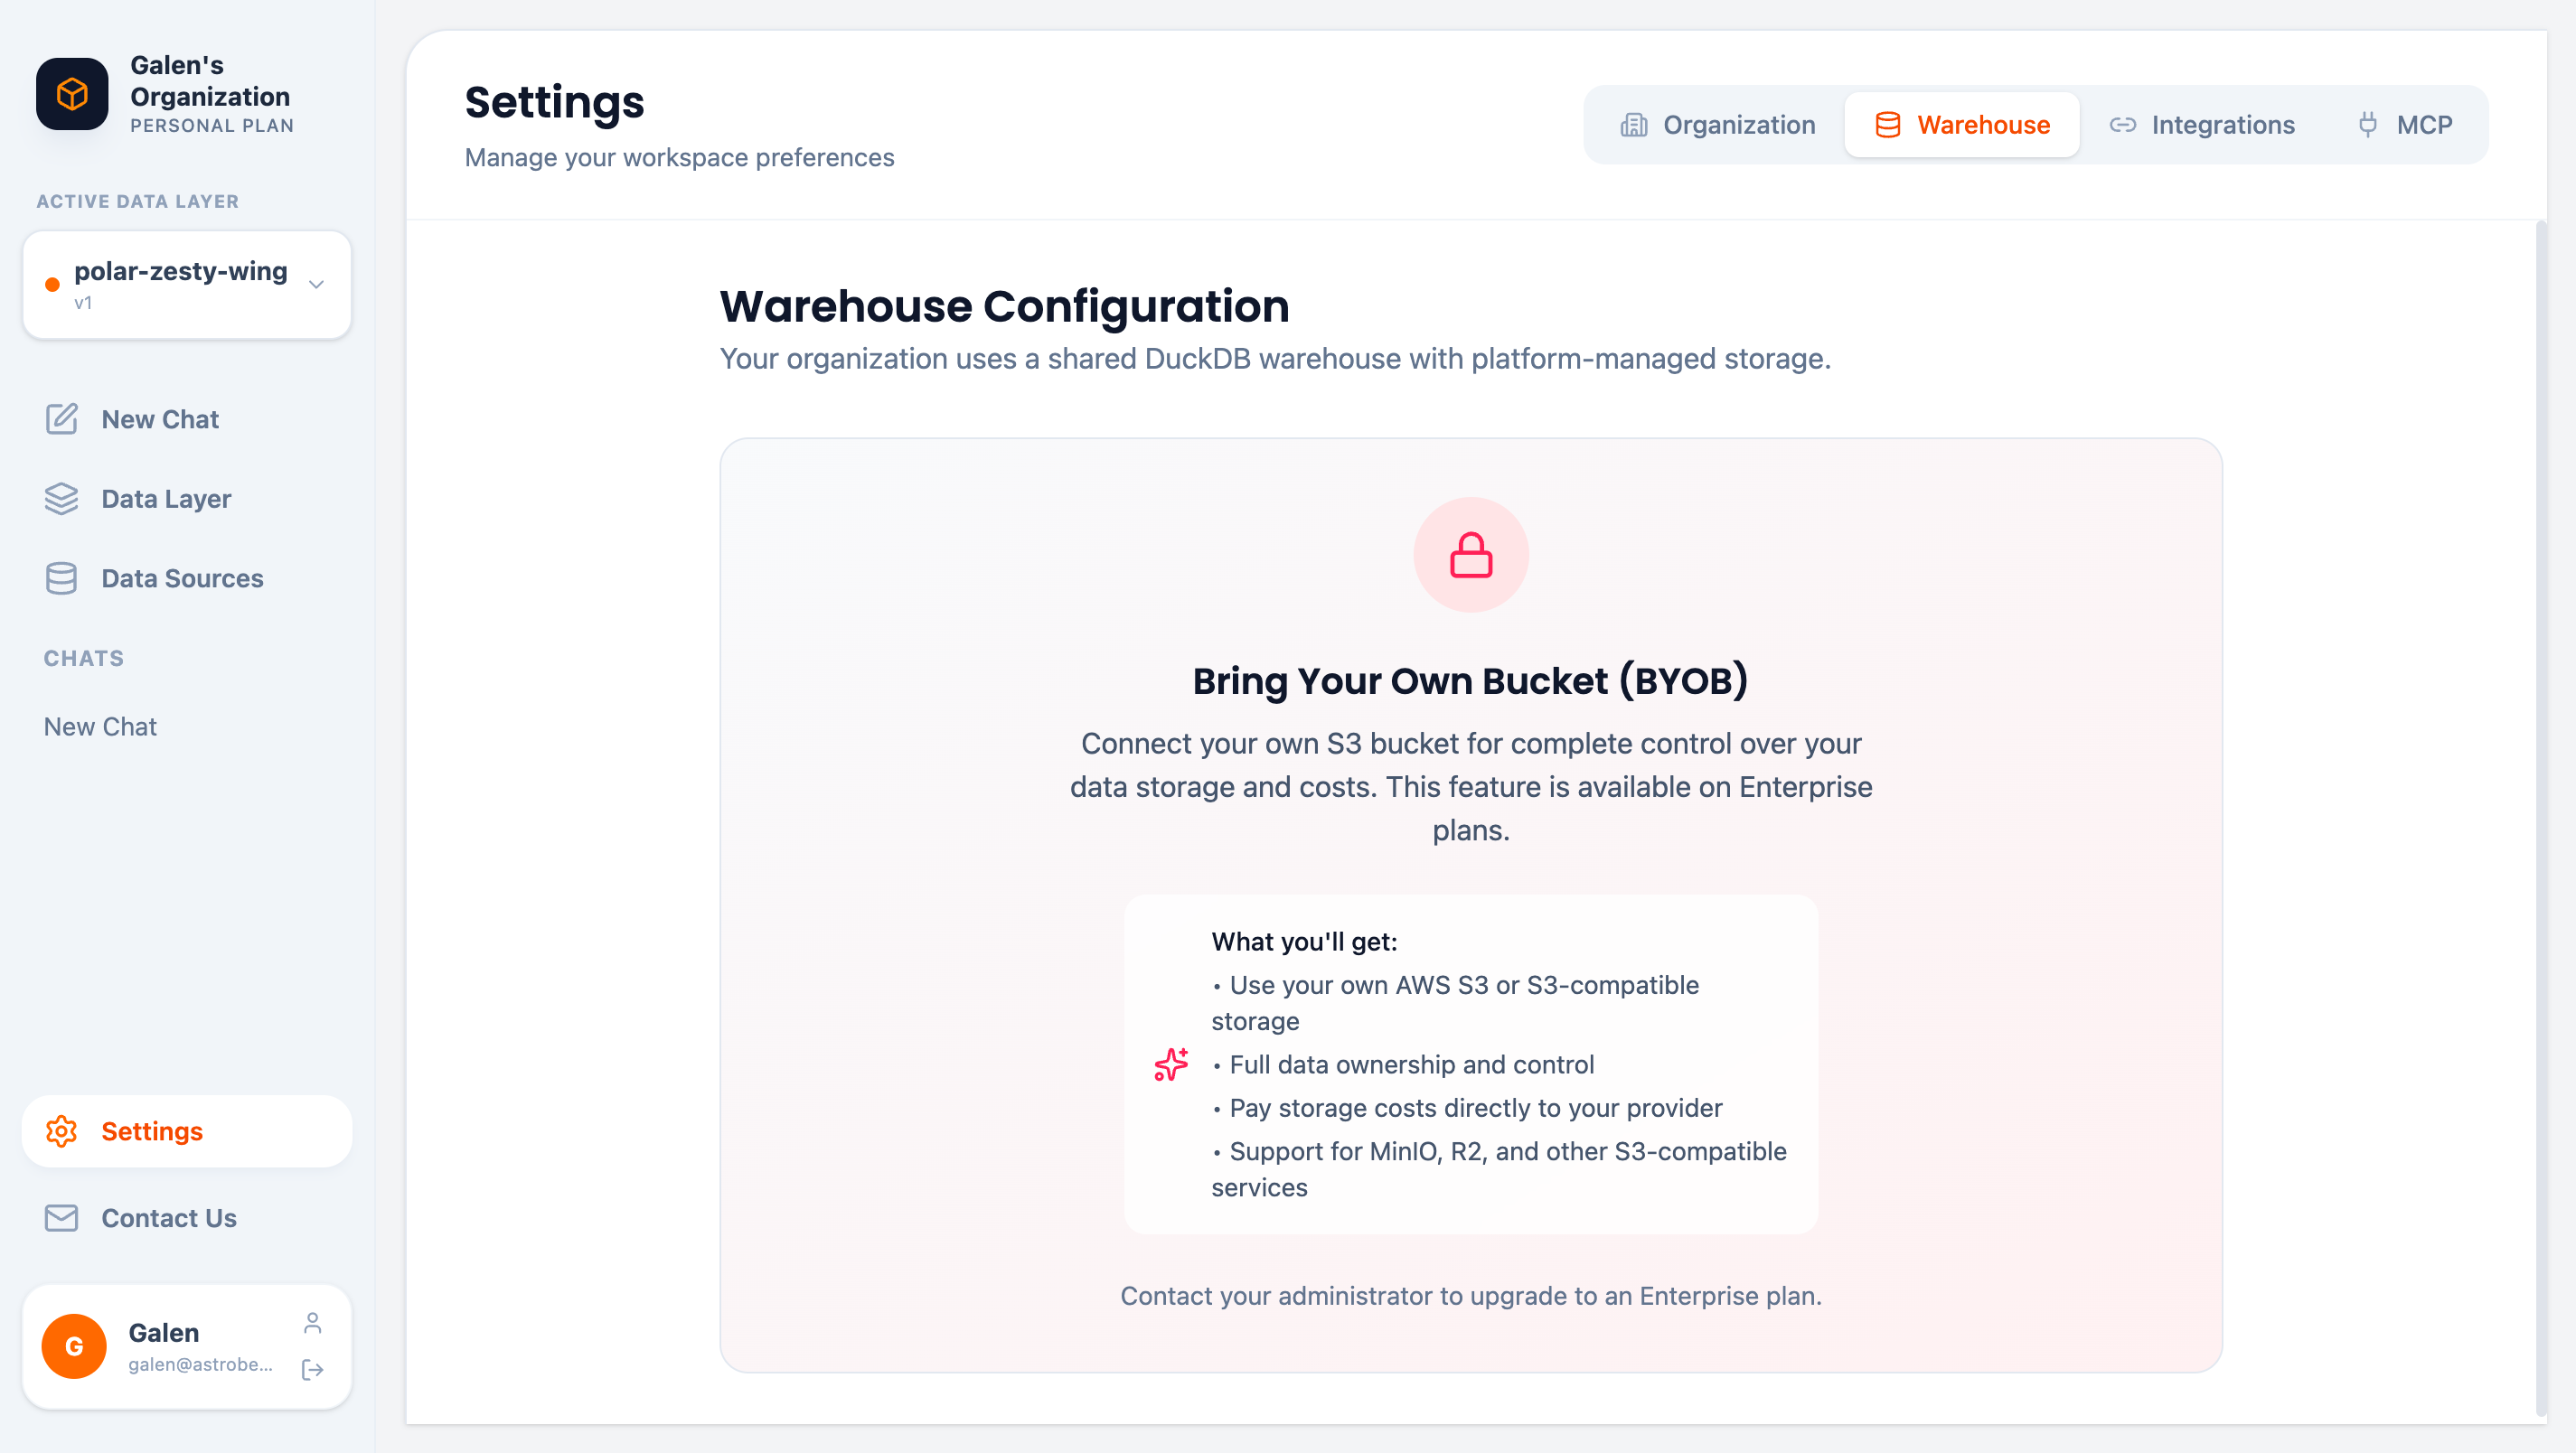2576x1453 pixels.
Task: Click the Data Layer stack icon
Action: (x=61, y=498)
